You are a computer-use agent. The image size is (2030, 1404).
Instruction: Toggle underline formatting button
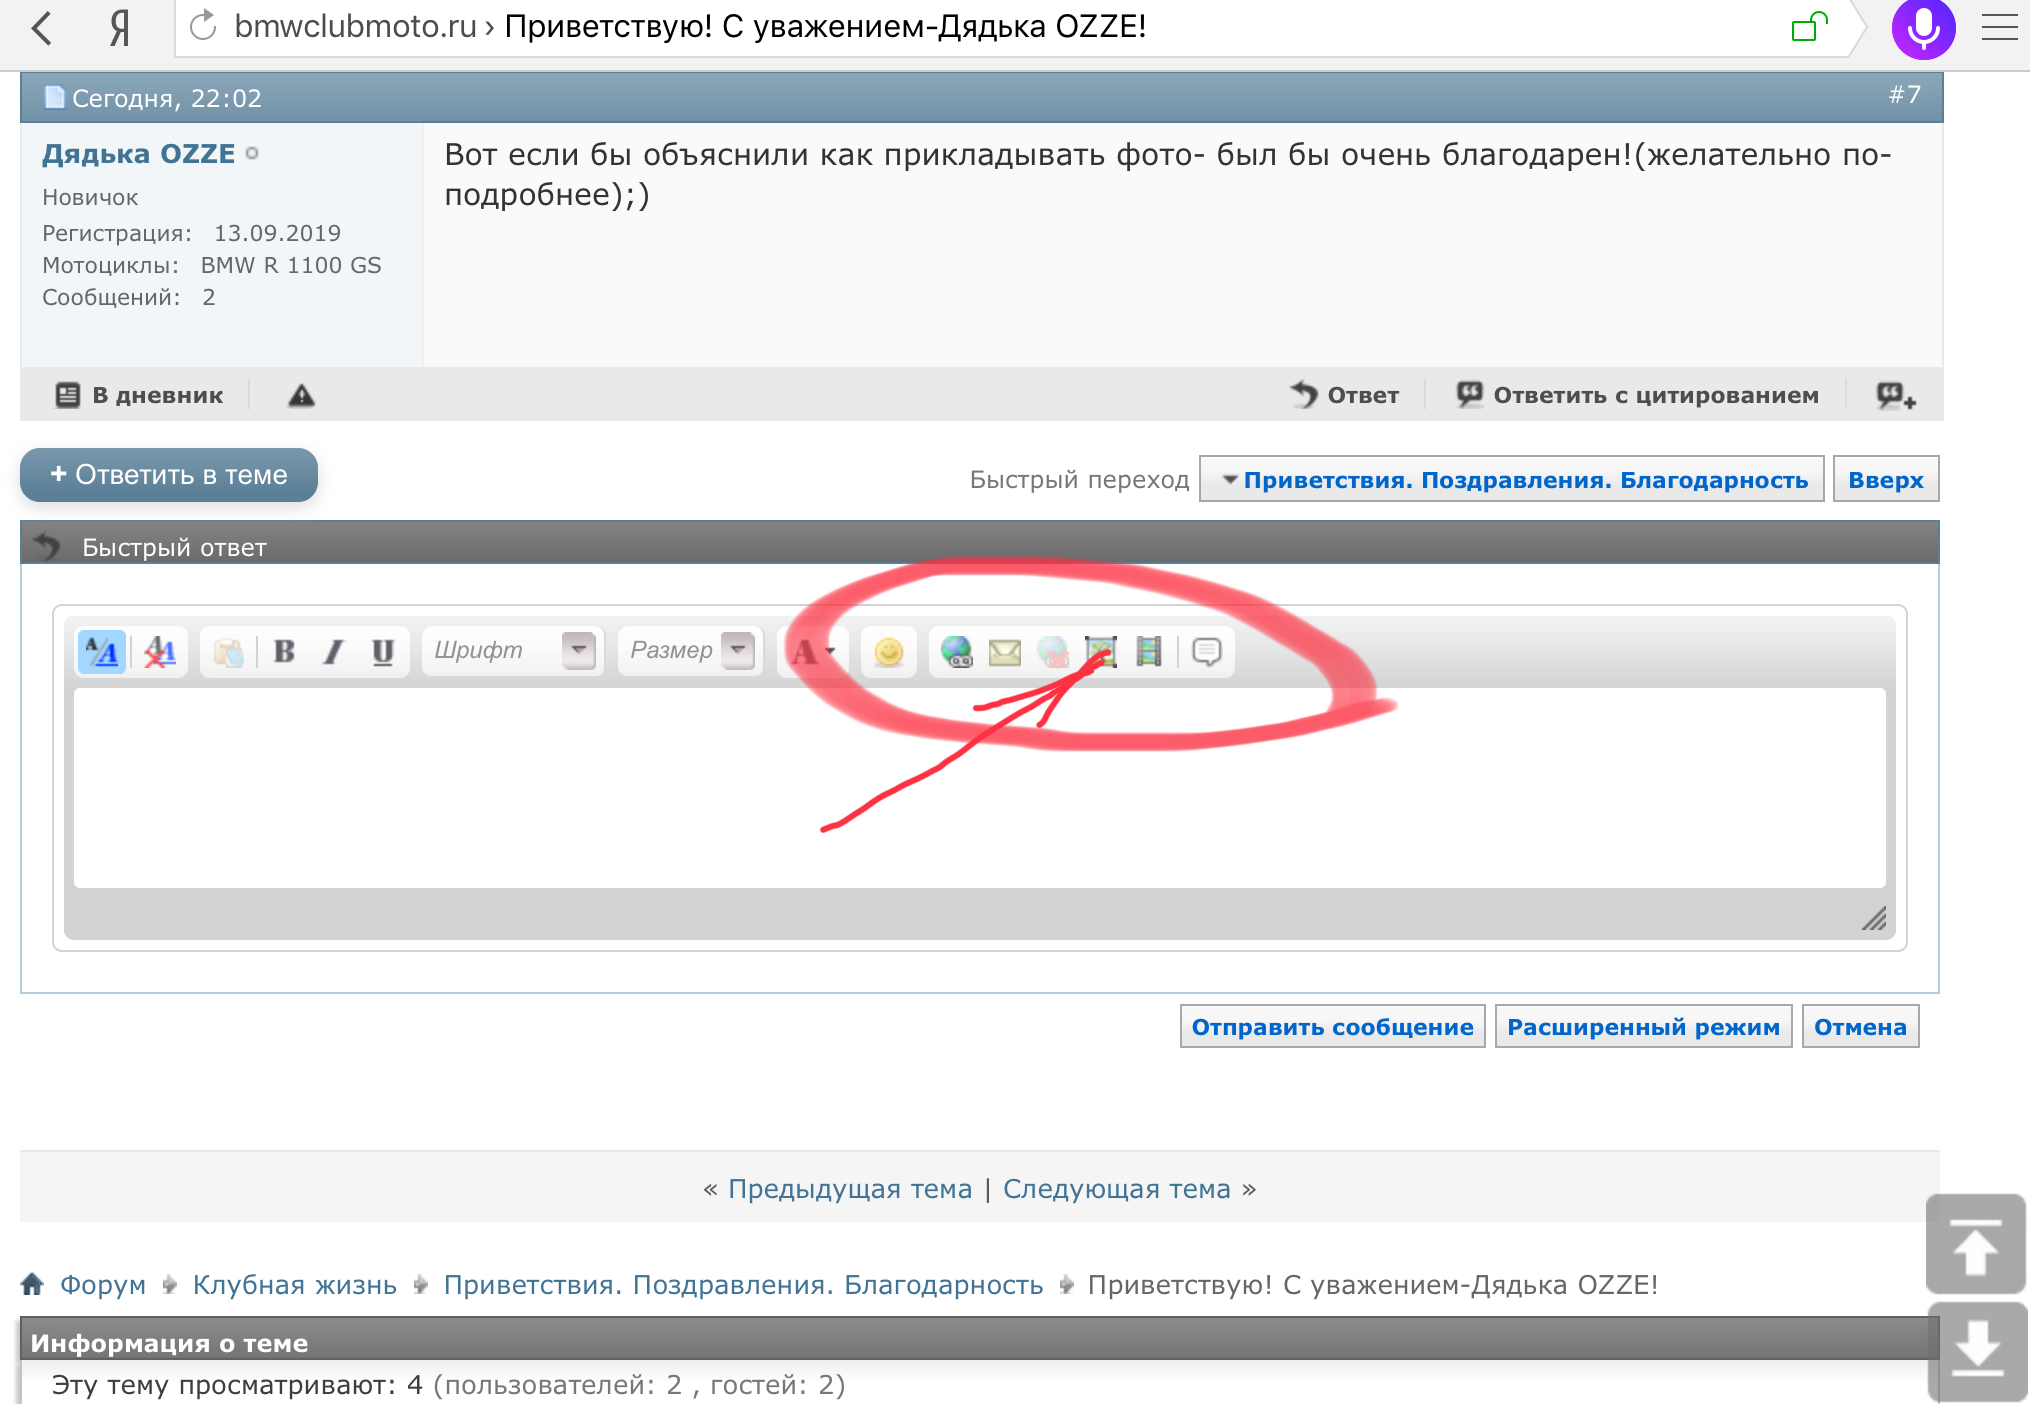[x=382, y=652]
